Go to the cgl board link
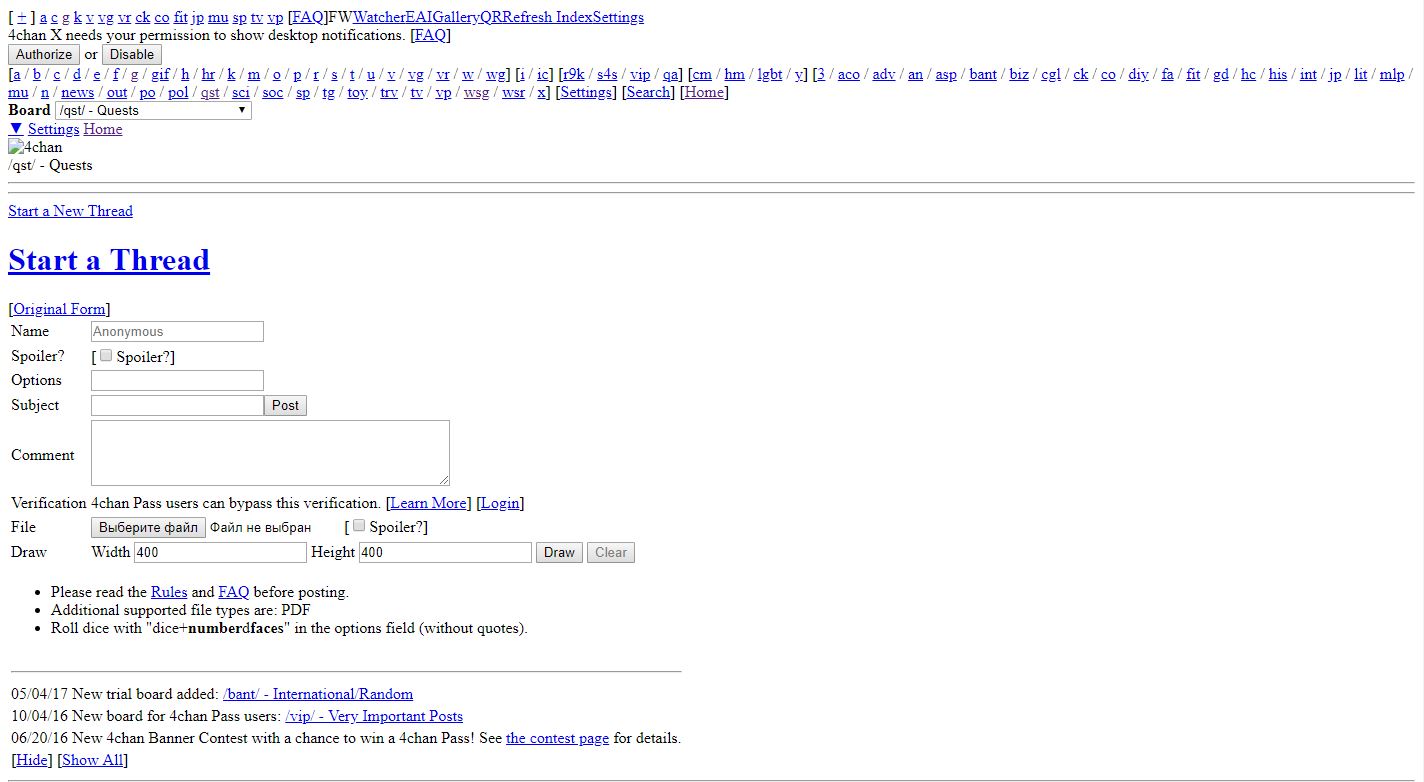 pos(1051,74)
